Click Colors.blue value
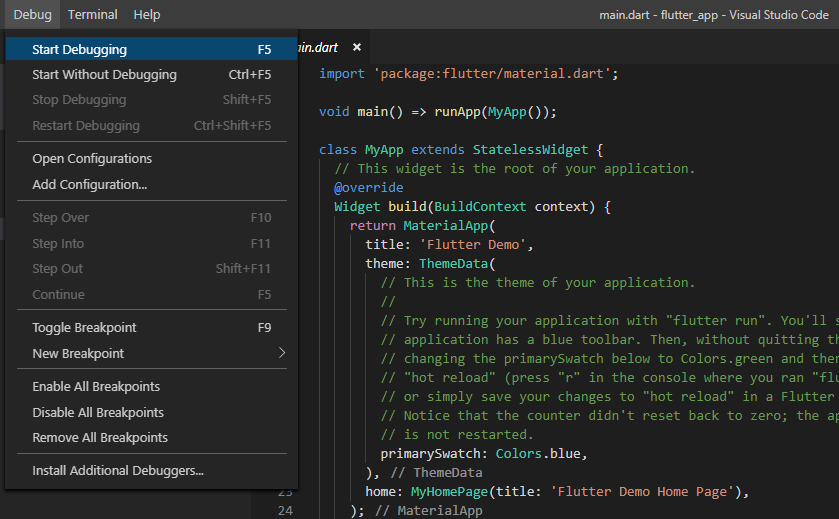Image resolution: width=839 pixels, height=519 pixels. pos(538,454)
